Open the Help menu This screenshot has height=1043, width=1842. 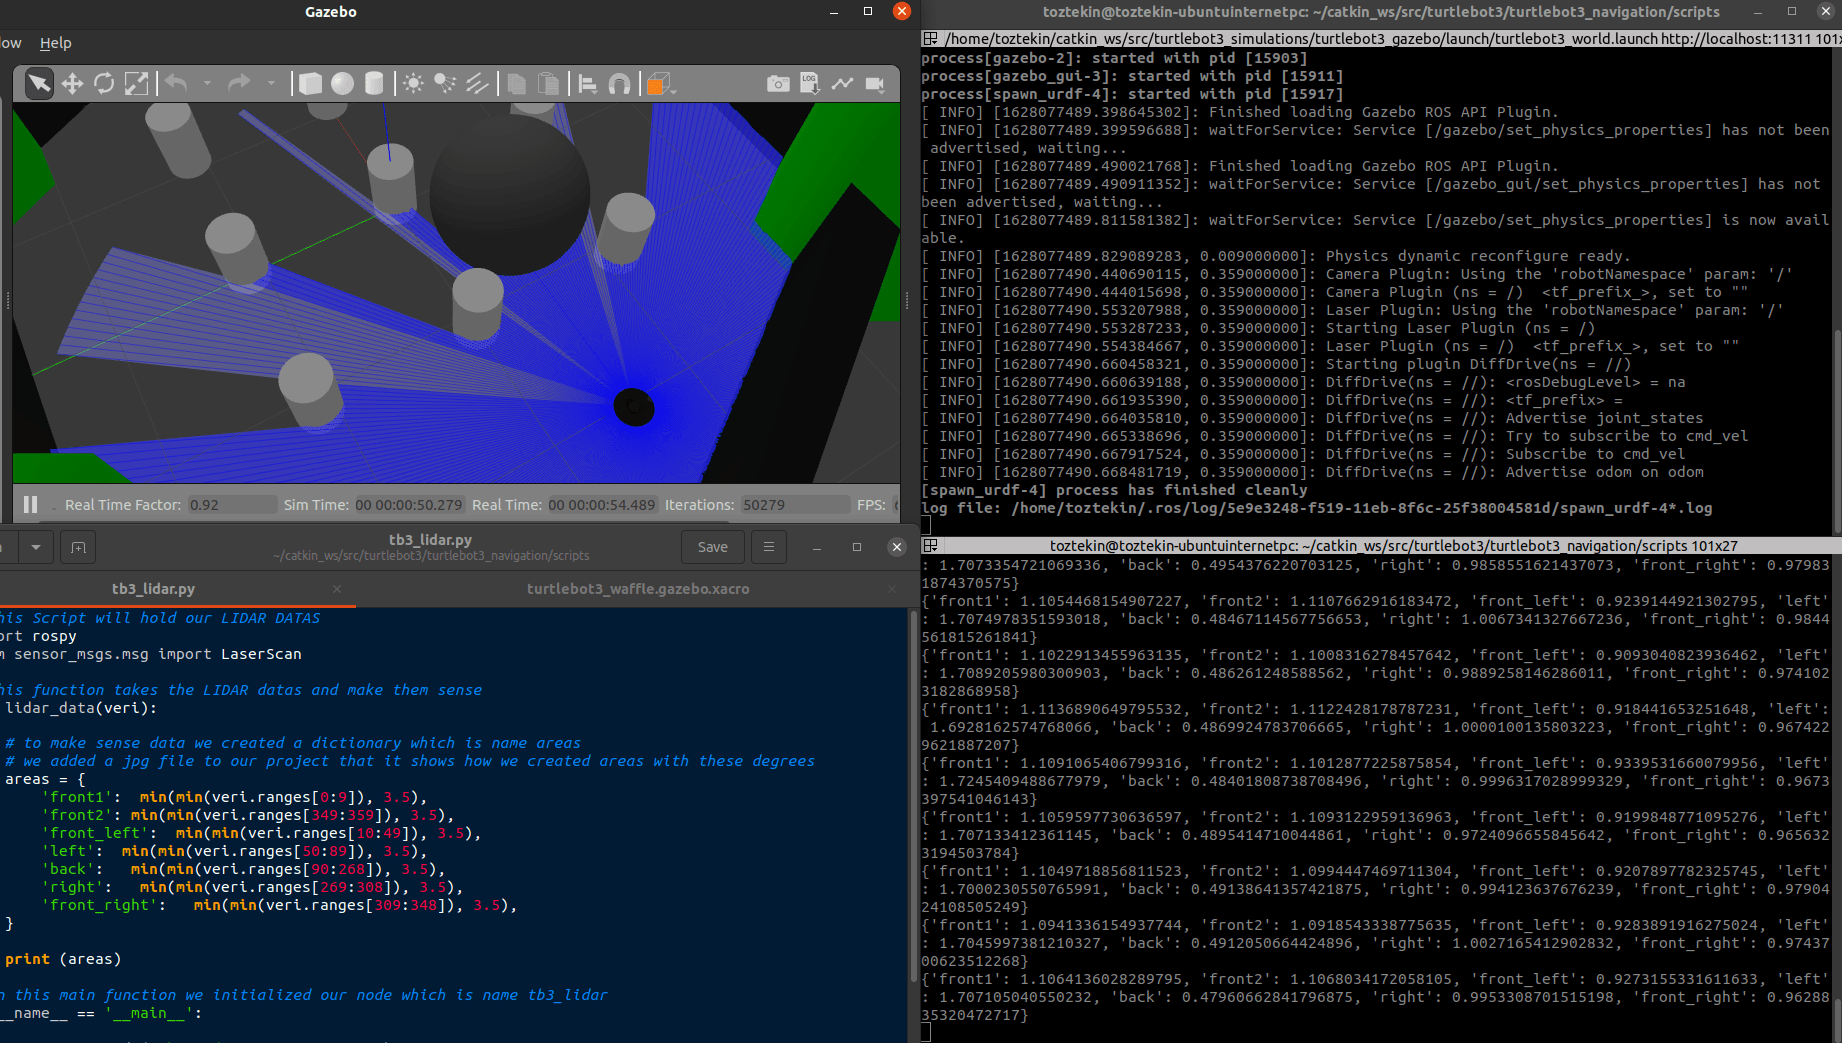[55, 43]
